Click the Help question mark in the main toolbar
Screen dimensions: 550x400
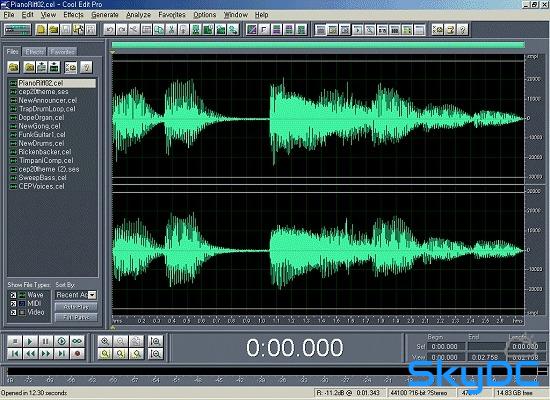click(x=463, y=30)
